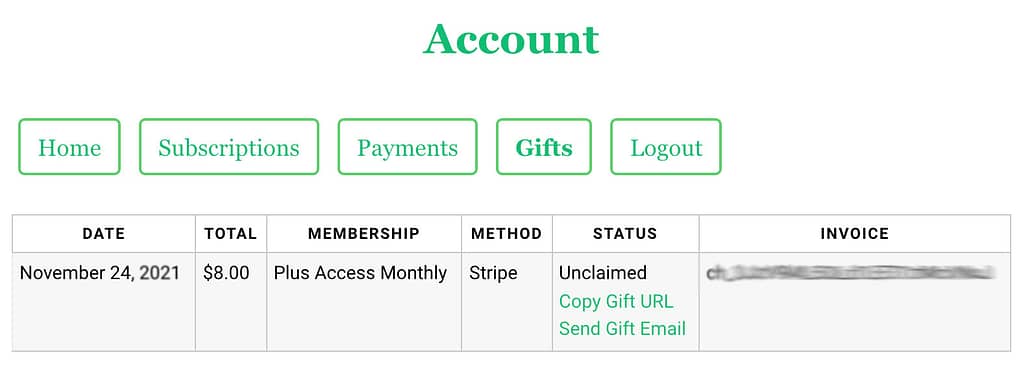Click the Send Gift Email link
The image size is (1023, 370).
click(622, 328)
